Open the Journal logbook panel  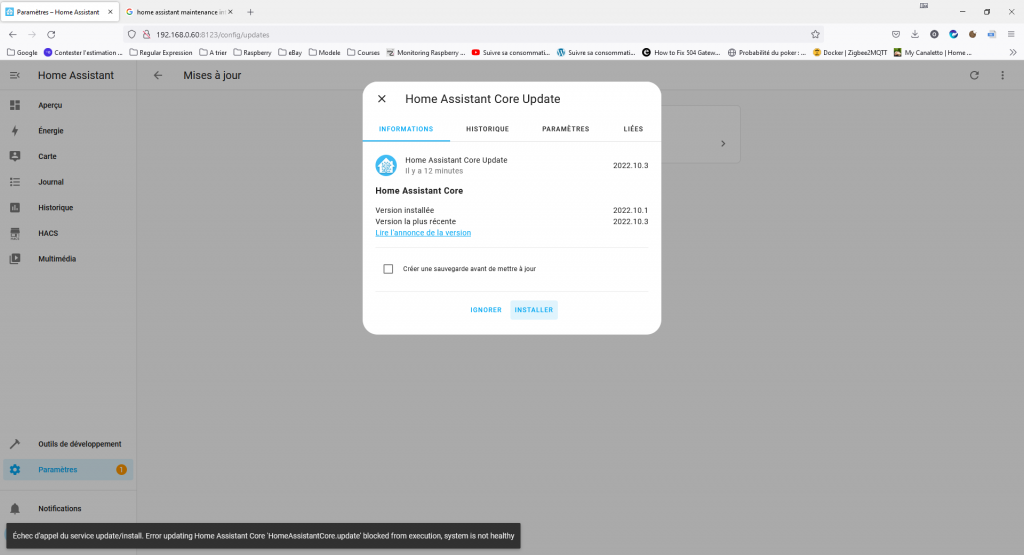click(x=68, y=182)
